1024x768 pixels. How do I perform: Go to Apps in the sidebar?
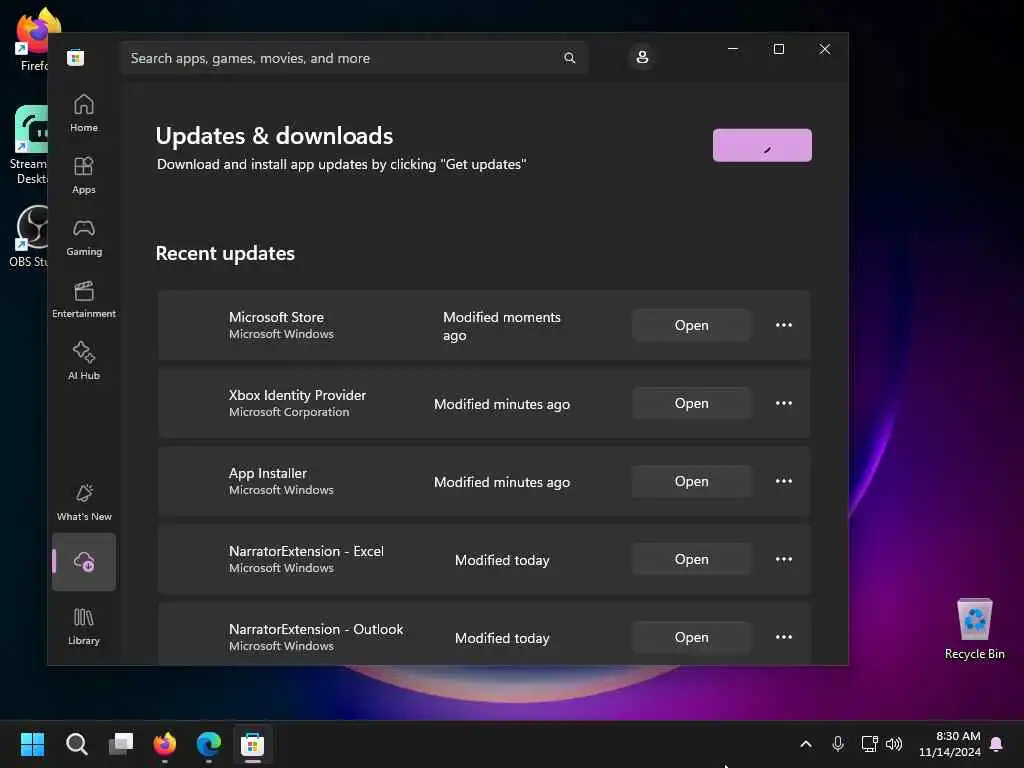coord(84,175)
